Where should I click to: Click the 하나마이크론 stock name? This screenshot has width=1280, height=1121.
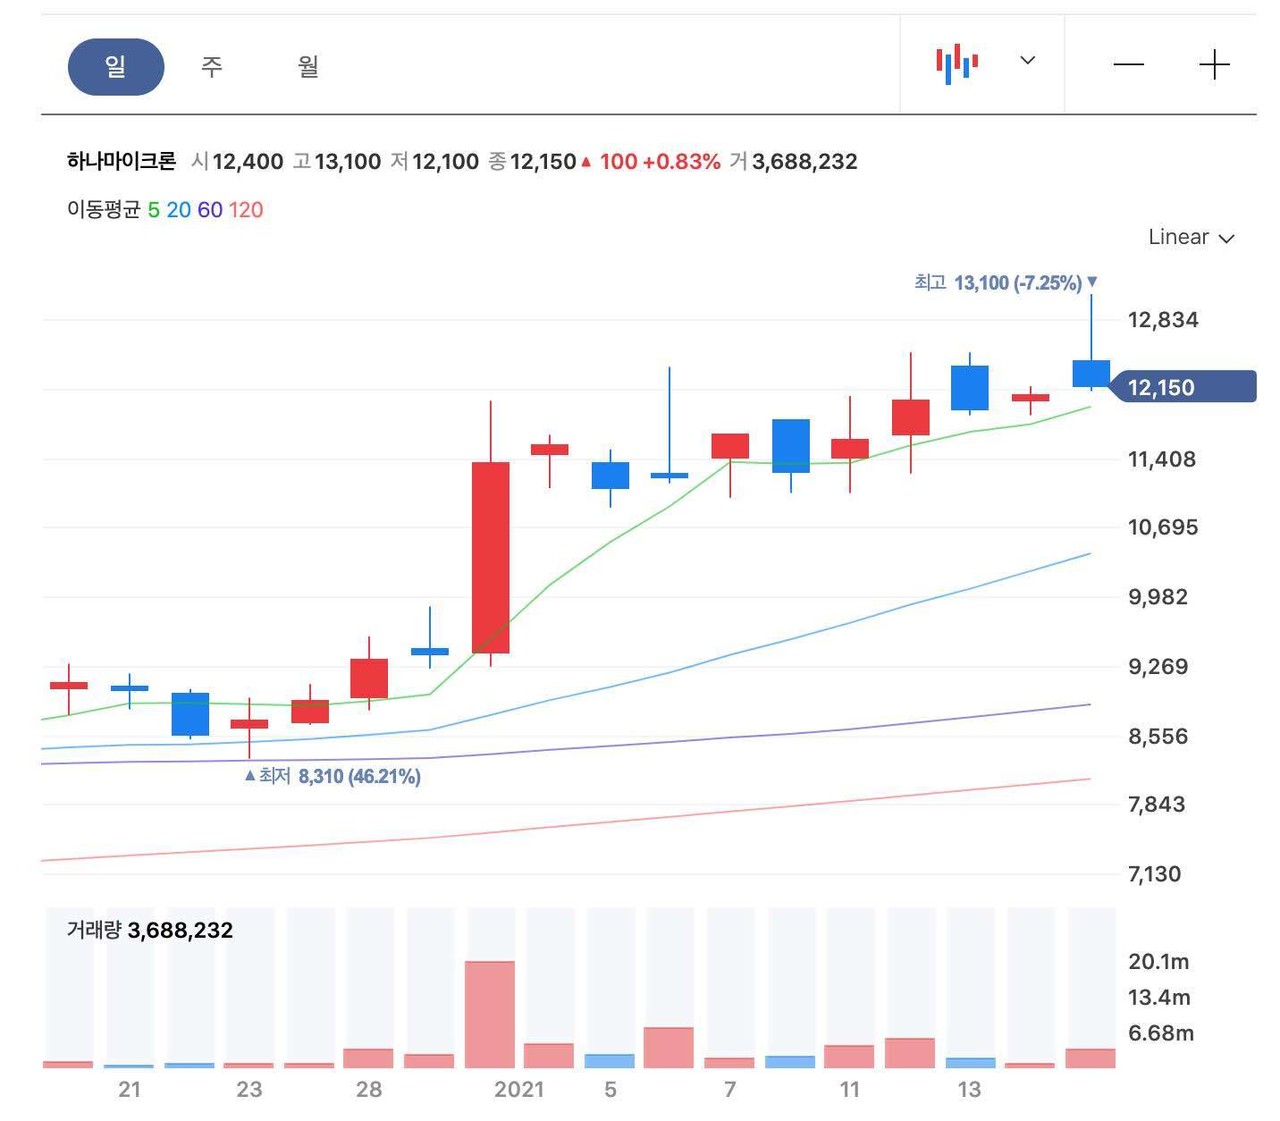[x=121, y=161]
